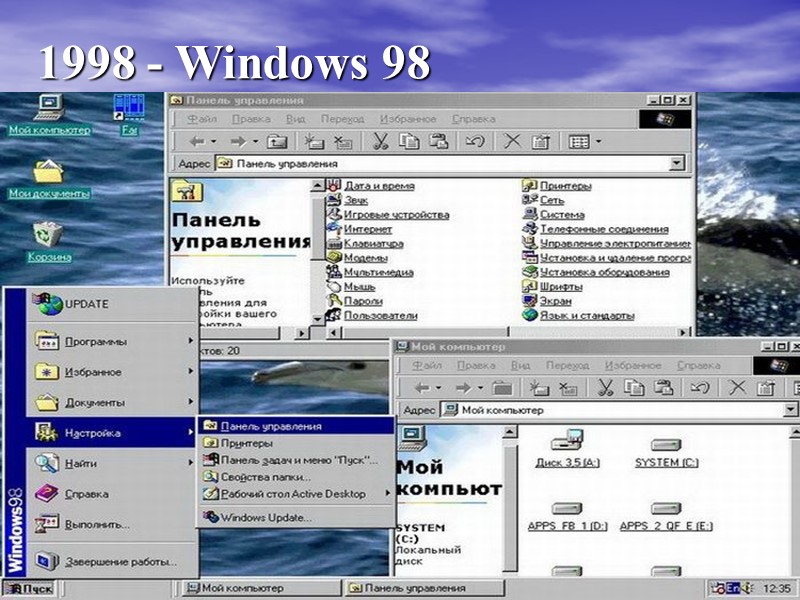
Task: Open the Мои документы desktop folder
Action: [x=49, y=180]
